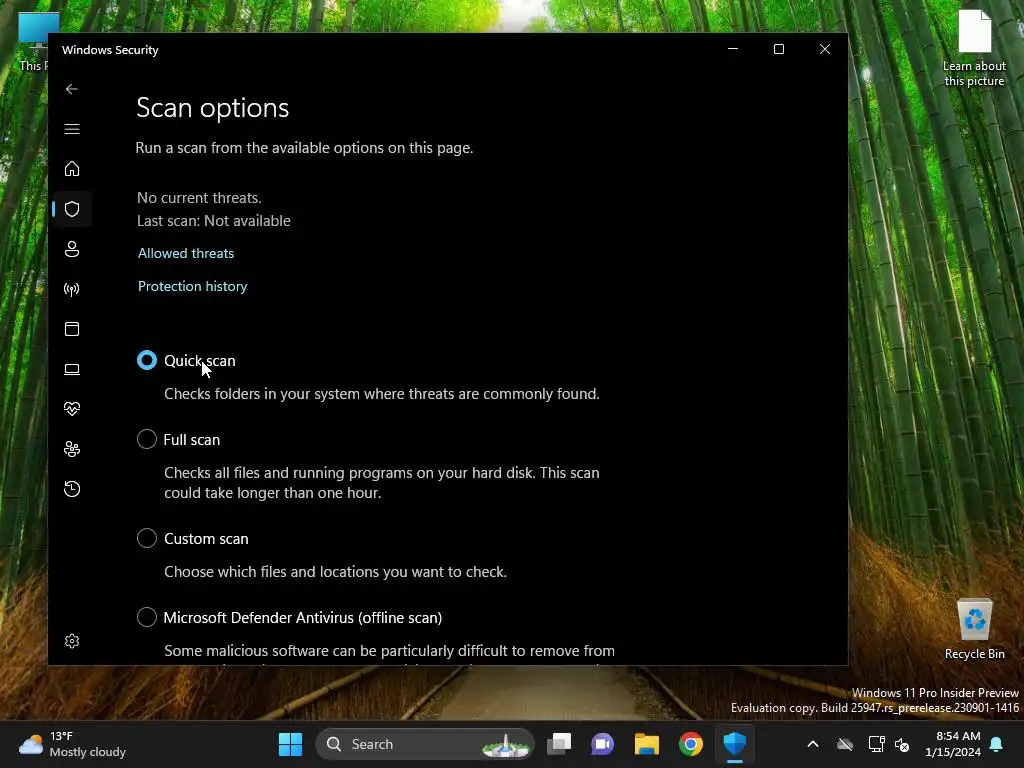Open Family options icon
The image size is (1024, 768).
72,449
